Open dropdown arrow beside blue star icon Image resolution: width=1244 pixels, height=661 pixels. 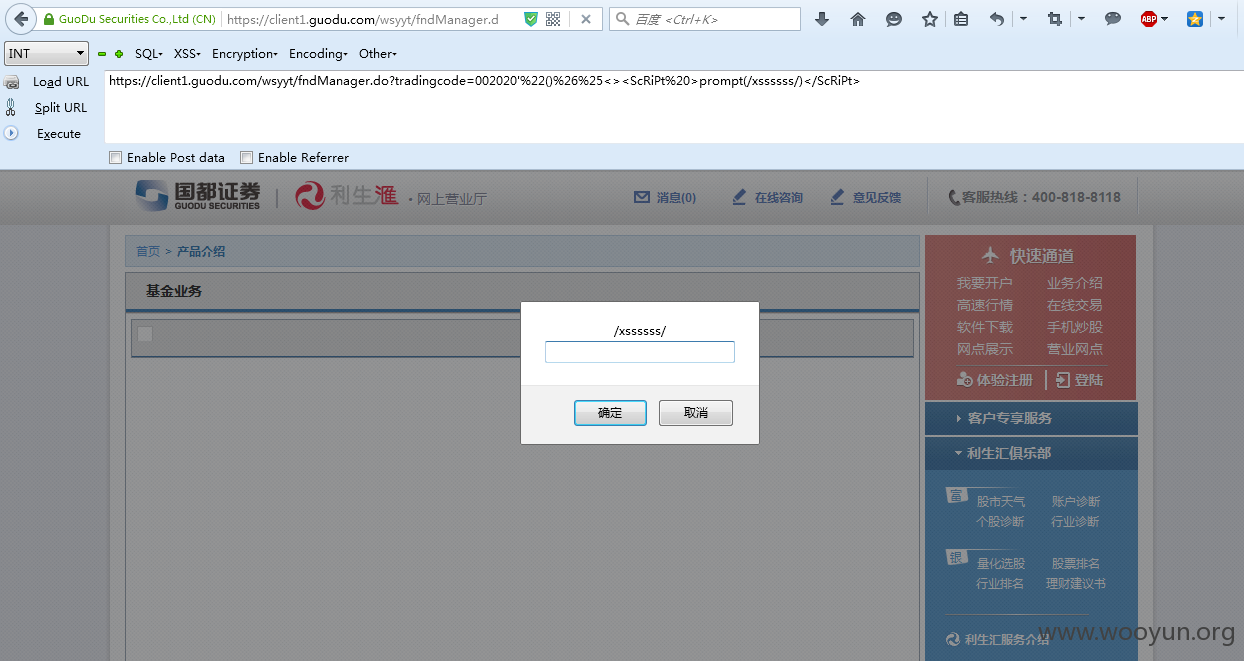[x=1221, y=19]
